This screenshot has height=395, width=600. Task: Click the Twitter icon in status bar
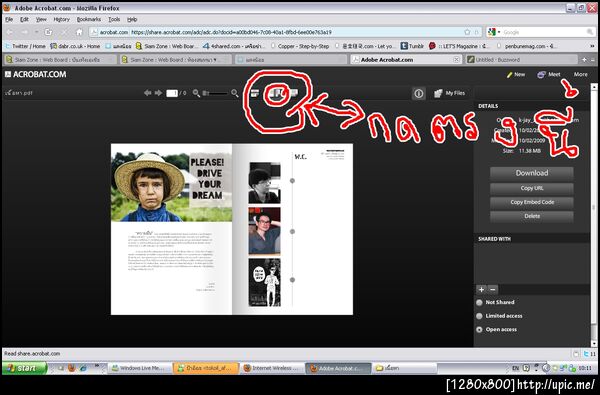(x=585, y=354)
